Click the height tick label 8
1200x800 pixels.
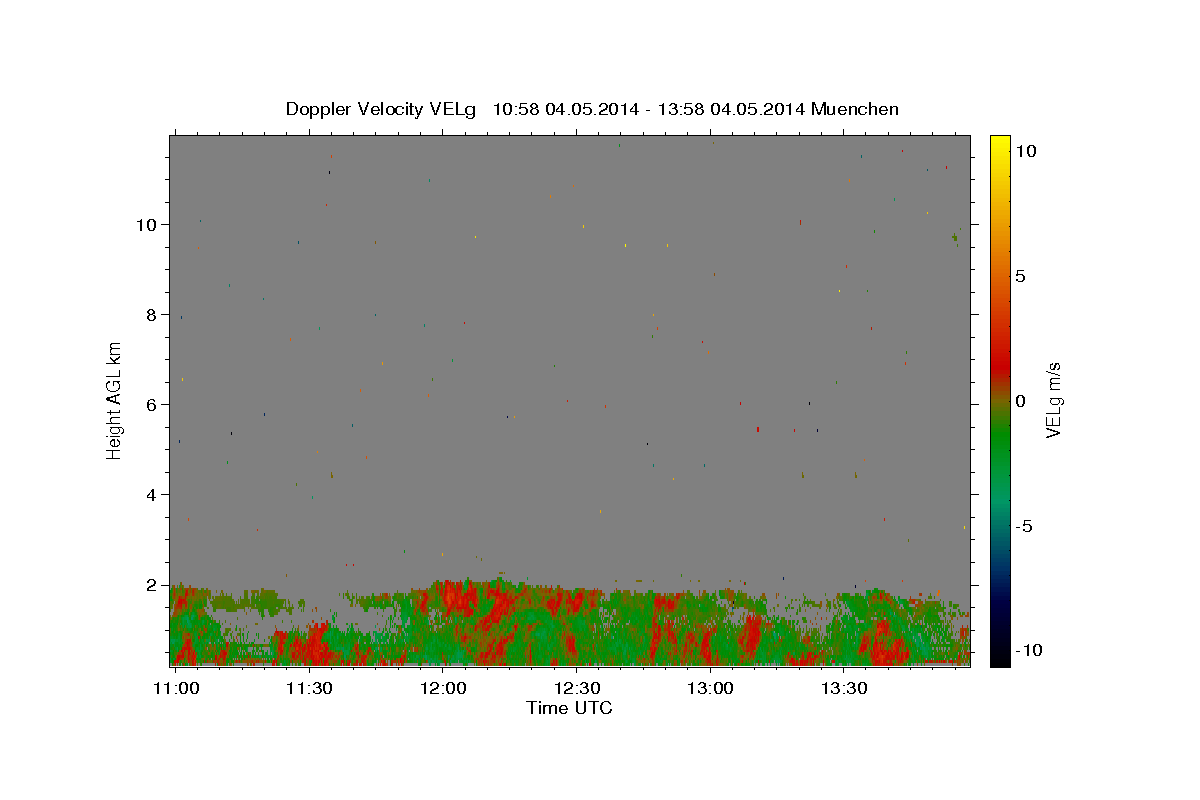pyautogui.click(x=152, y=315)
